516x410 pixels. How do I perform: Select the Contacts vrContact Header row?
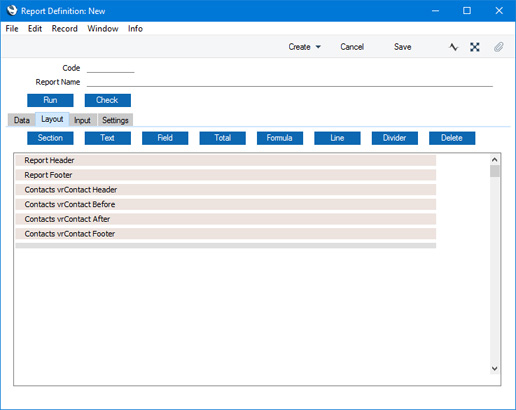[226, 190]
